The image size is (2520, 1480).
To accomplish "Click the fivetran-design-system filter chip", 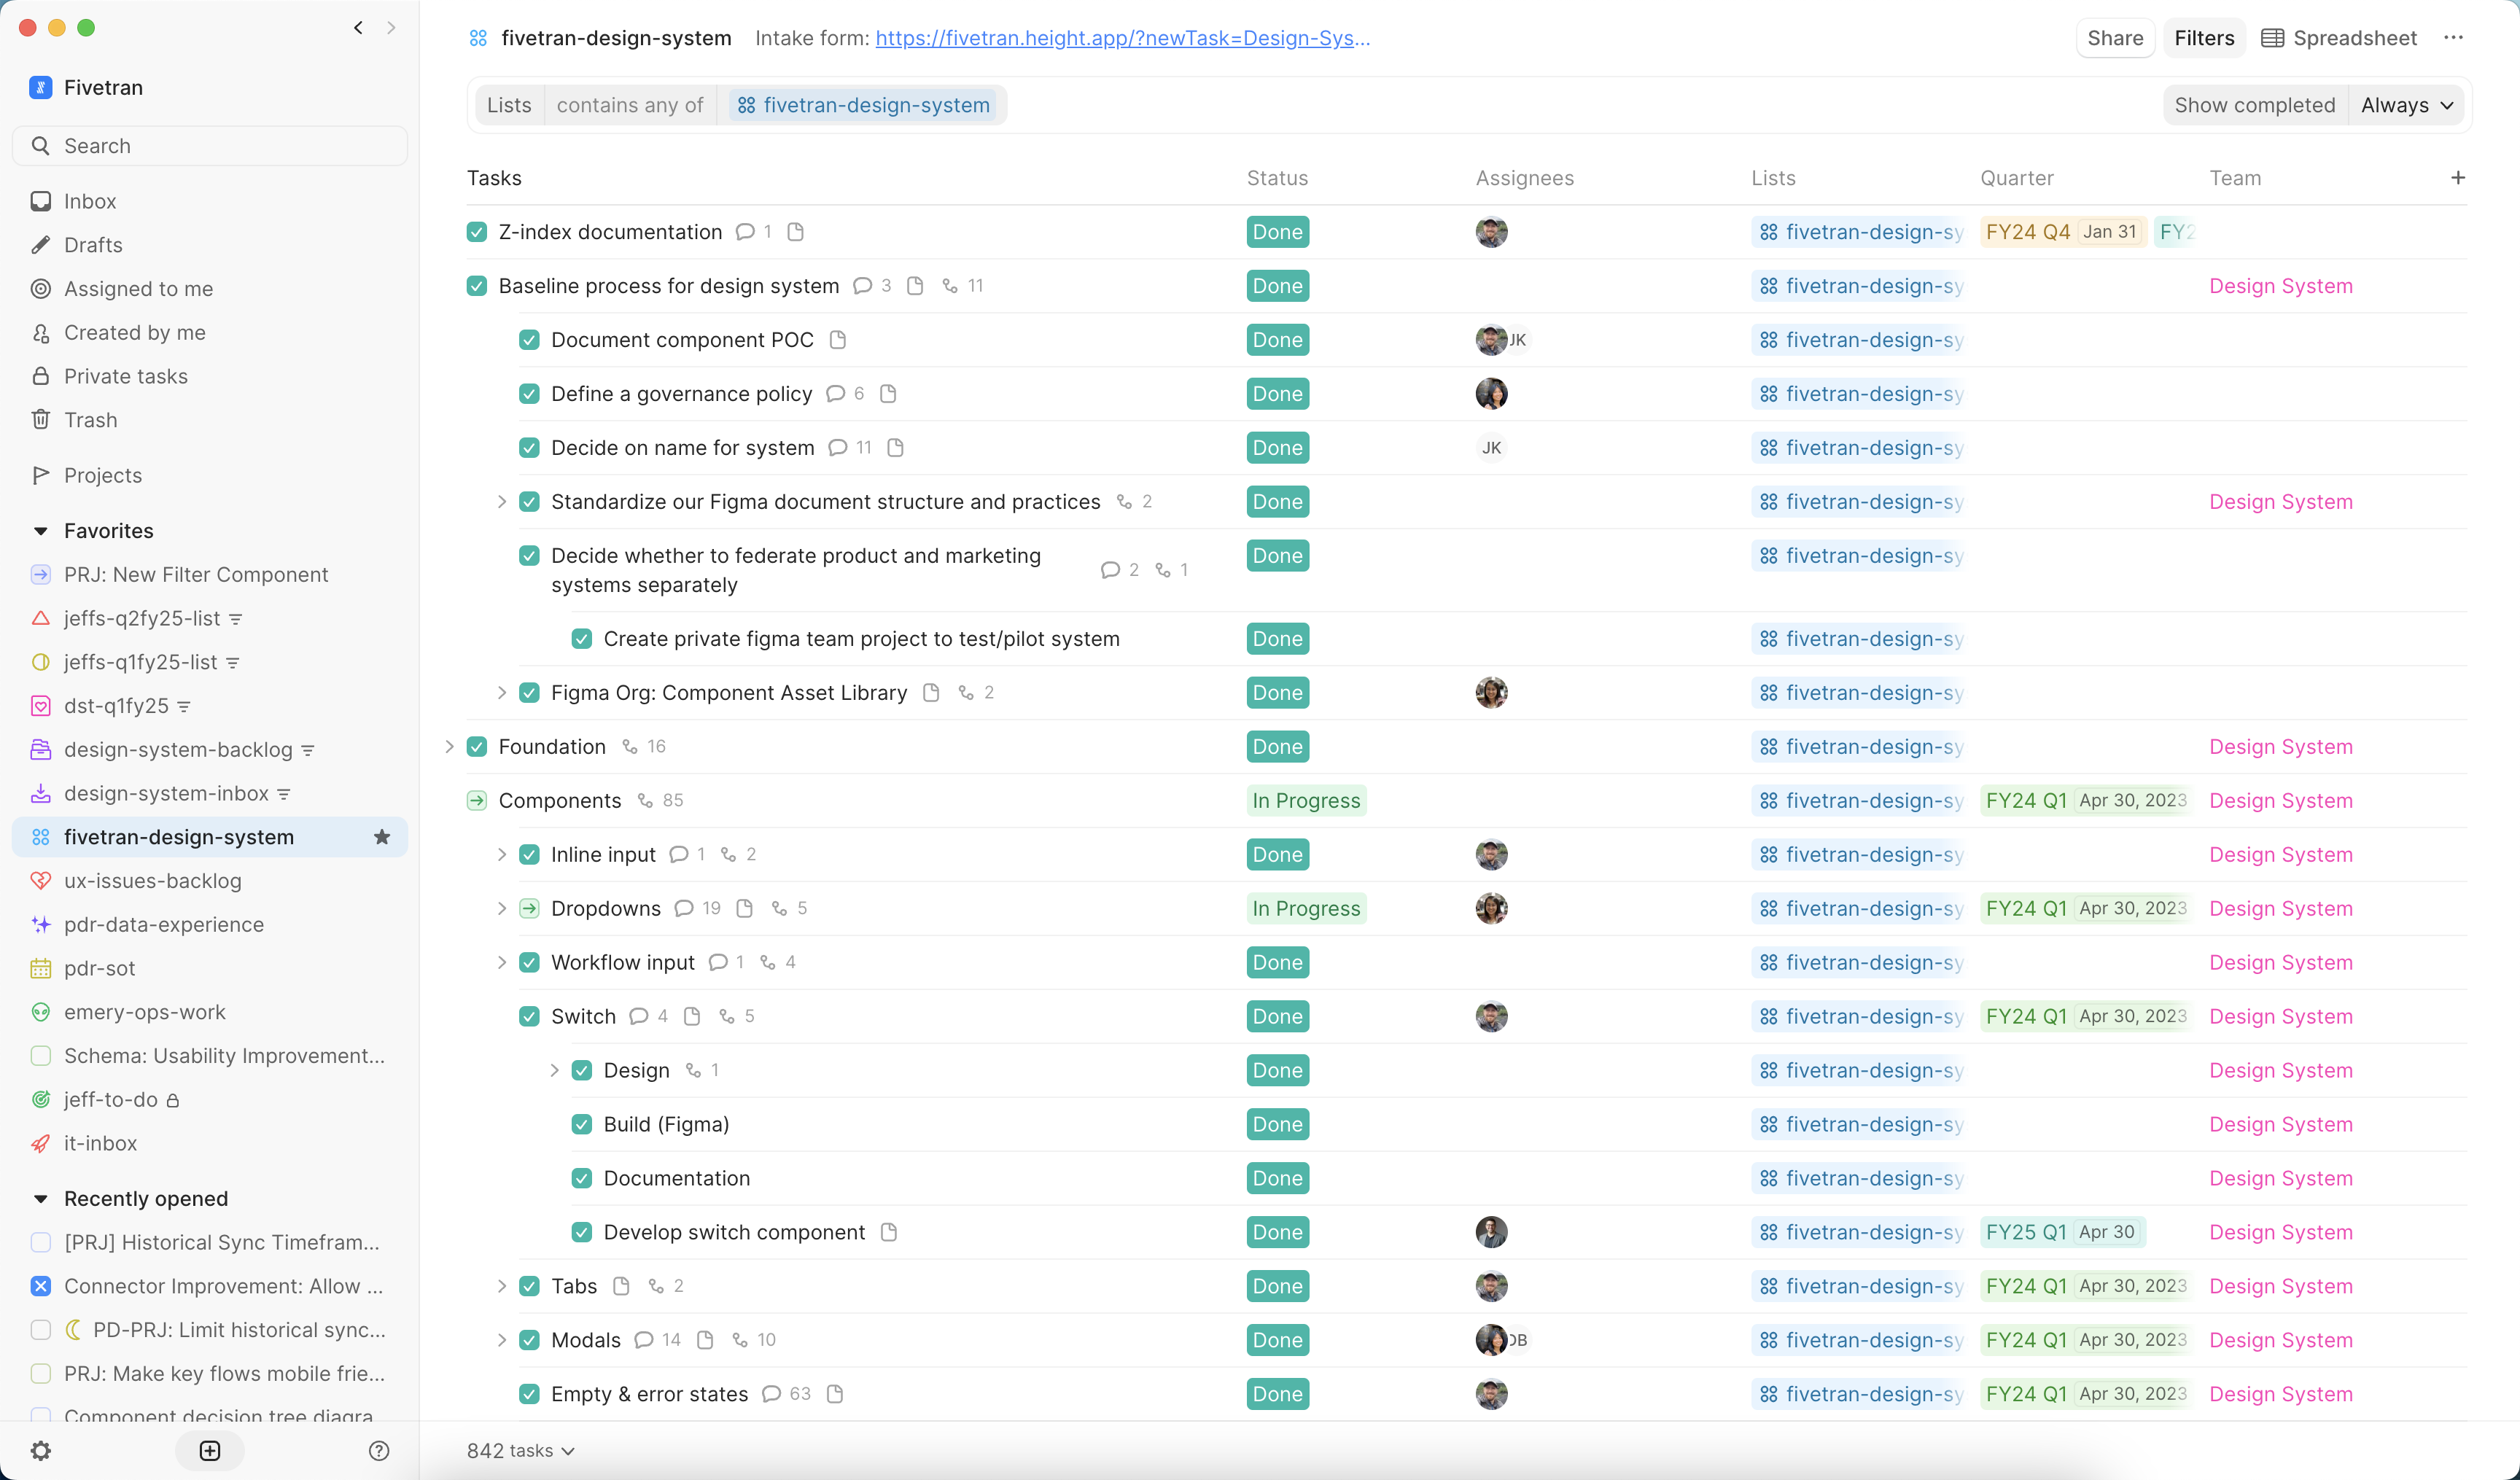I will tap(863, 105).
